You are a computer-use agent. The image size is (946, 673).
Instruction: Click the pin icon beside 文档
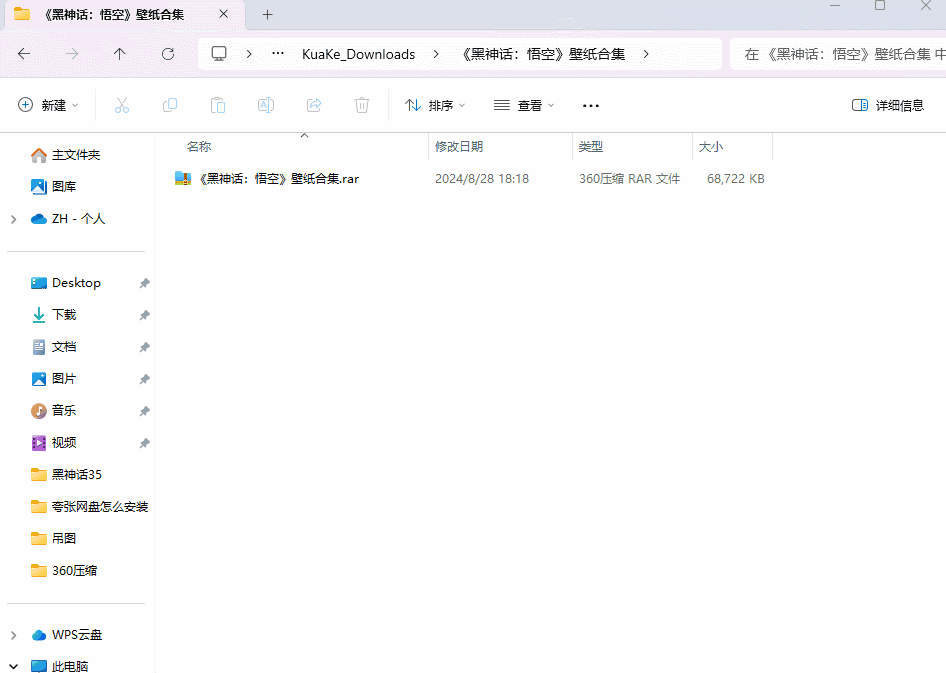click(x=145, y=347)
